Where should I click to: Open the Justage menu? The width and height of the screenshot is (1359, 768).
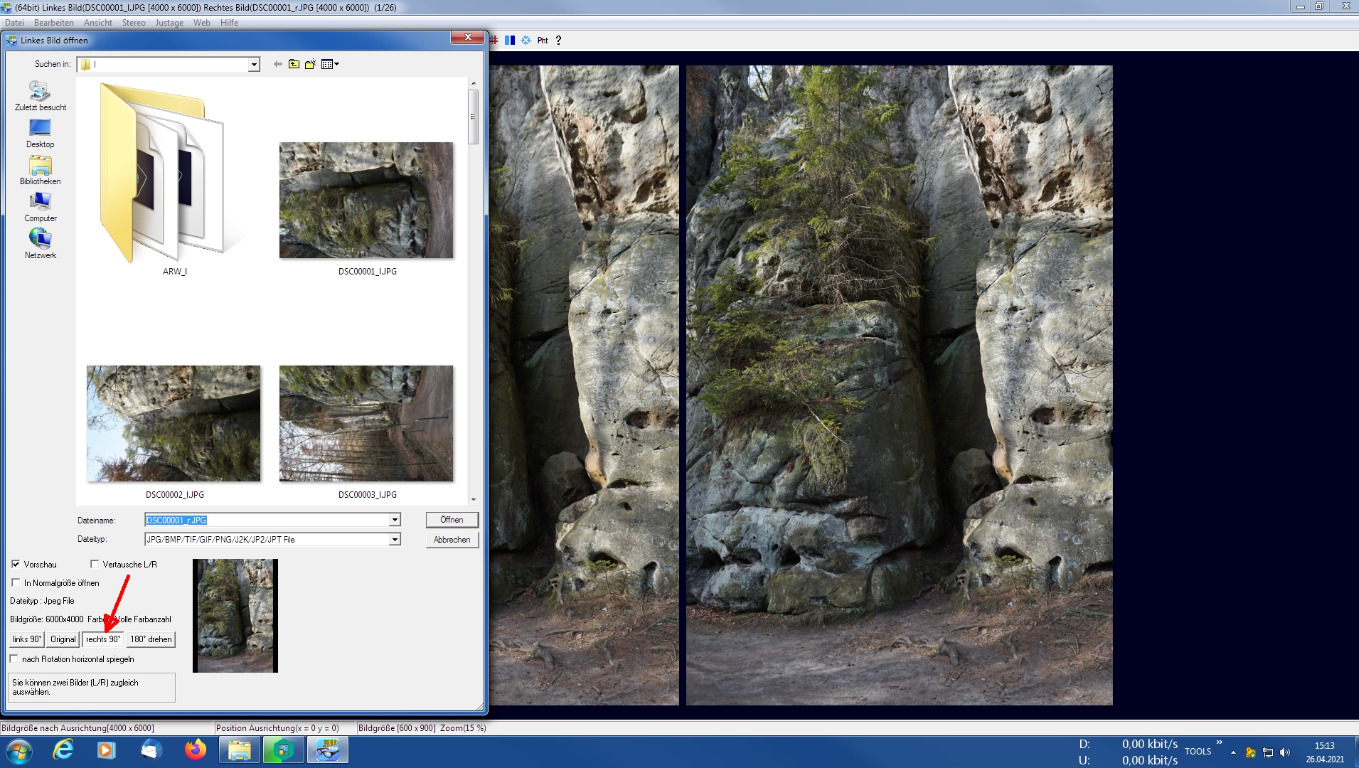click(169, 22)
